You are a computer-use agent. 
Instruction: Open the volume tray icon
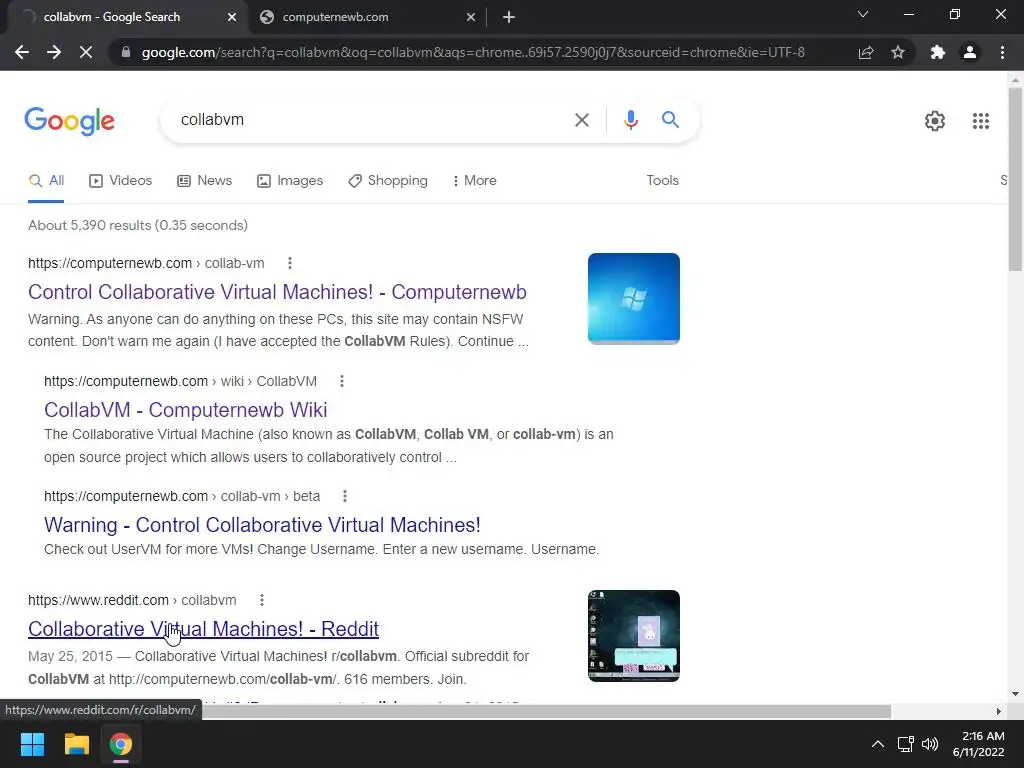pyautogui.click(x=930, y=744)
